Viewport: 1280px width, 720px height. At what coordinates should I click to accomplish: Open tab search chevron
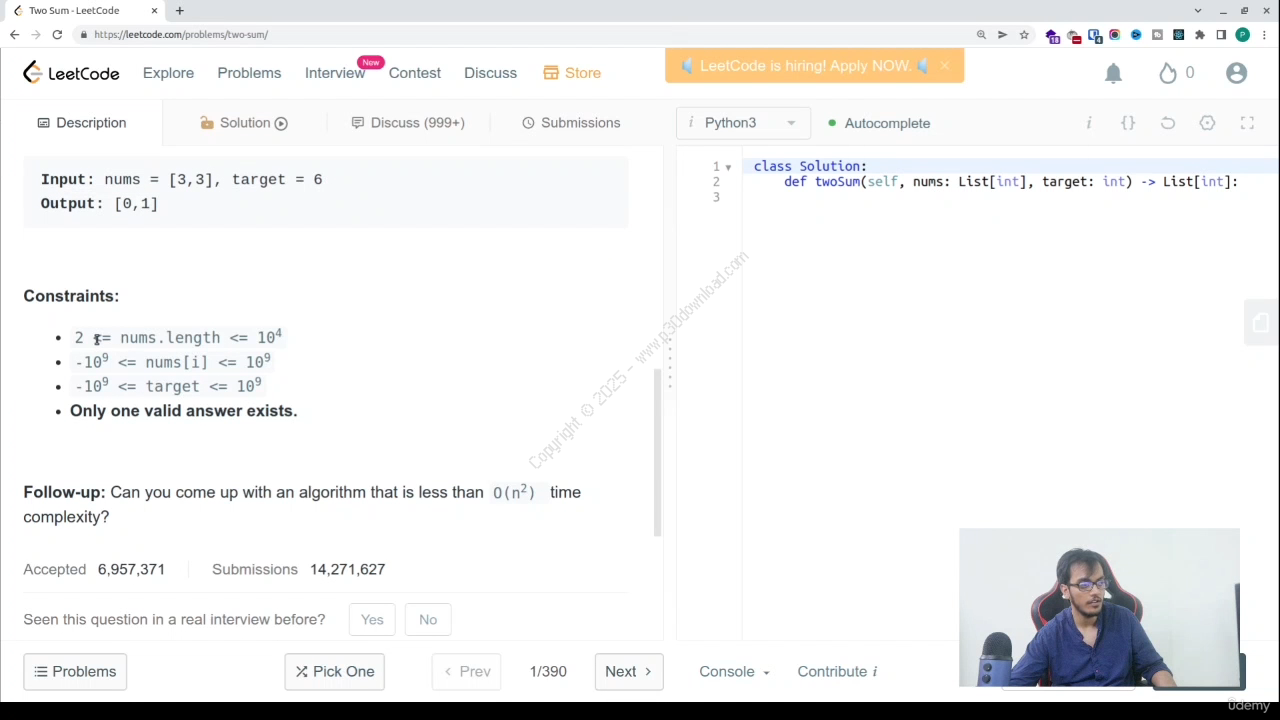point(1198,10)
